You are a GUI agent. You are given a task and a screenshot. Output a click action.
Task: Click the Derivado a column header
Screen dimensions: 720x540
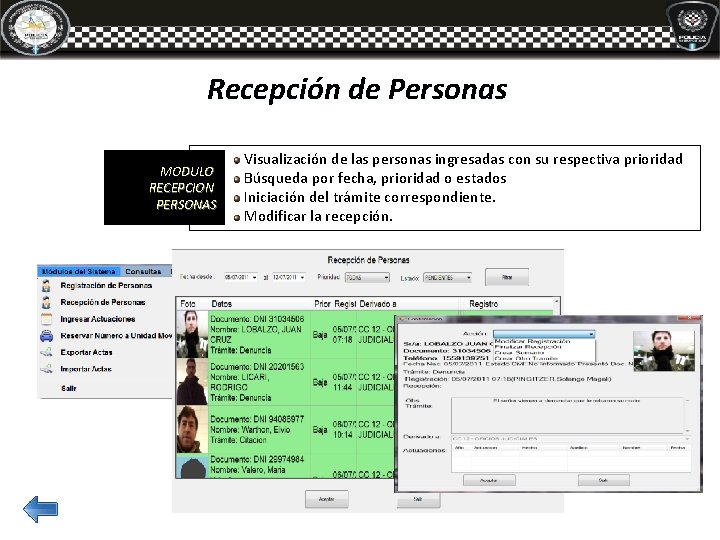pos(378,304)
